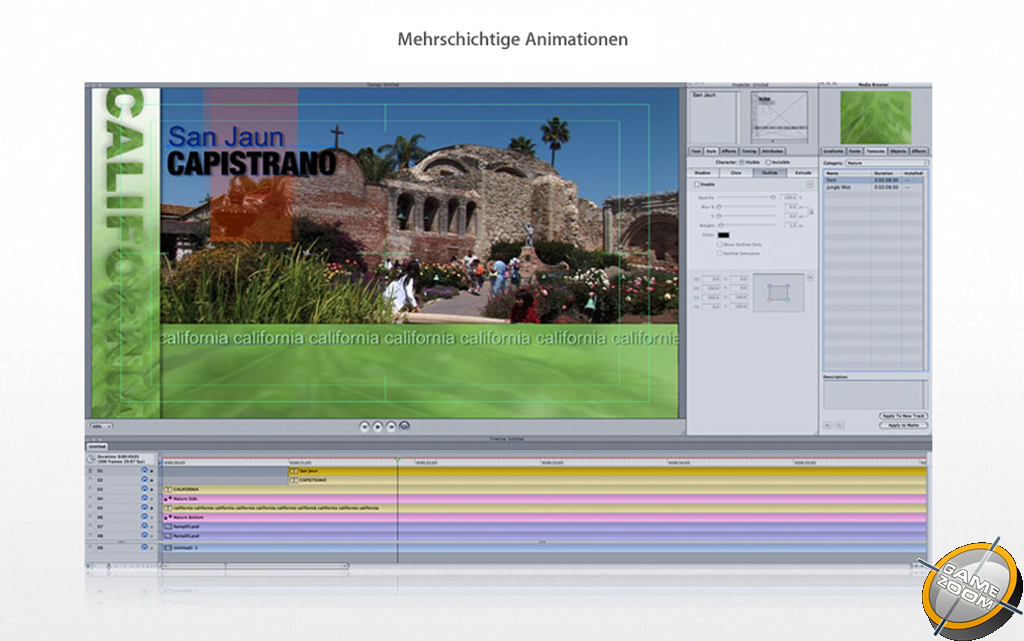Open the Effects tab in Inspector

coord(729,151)
